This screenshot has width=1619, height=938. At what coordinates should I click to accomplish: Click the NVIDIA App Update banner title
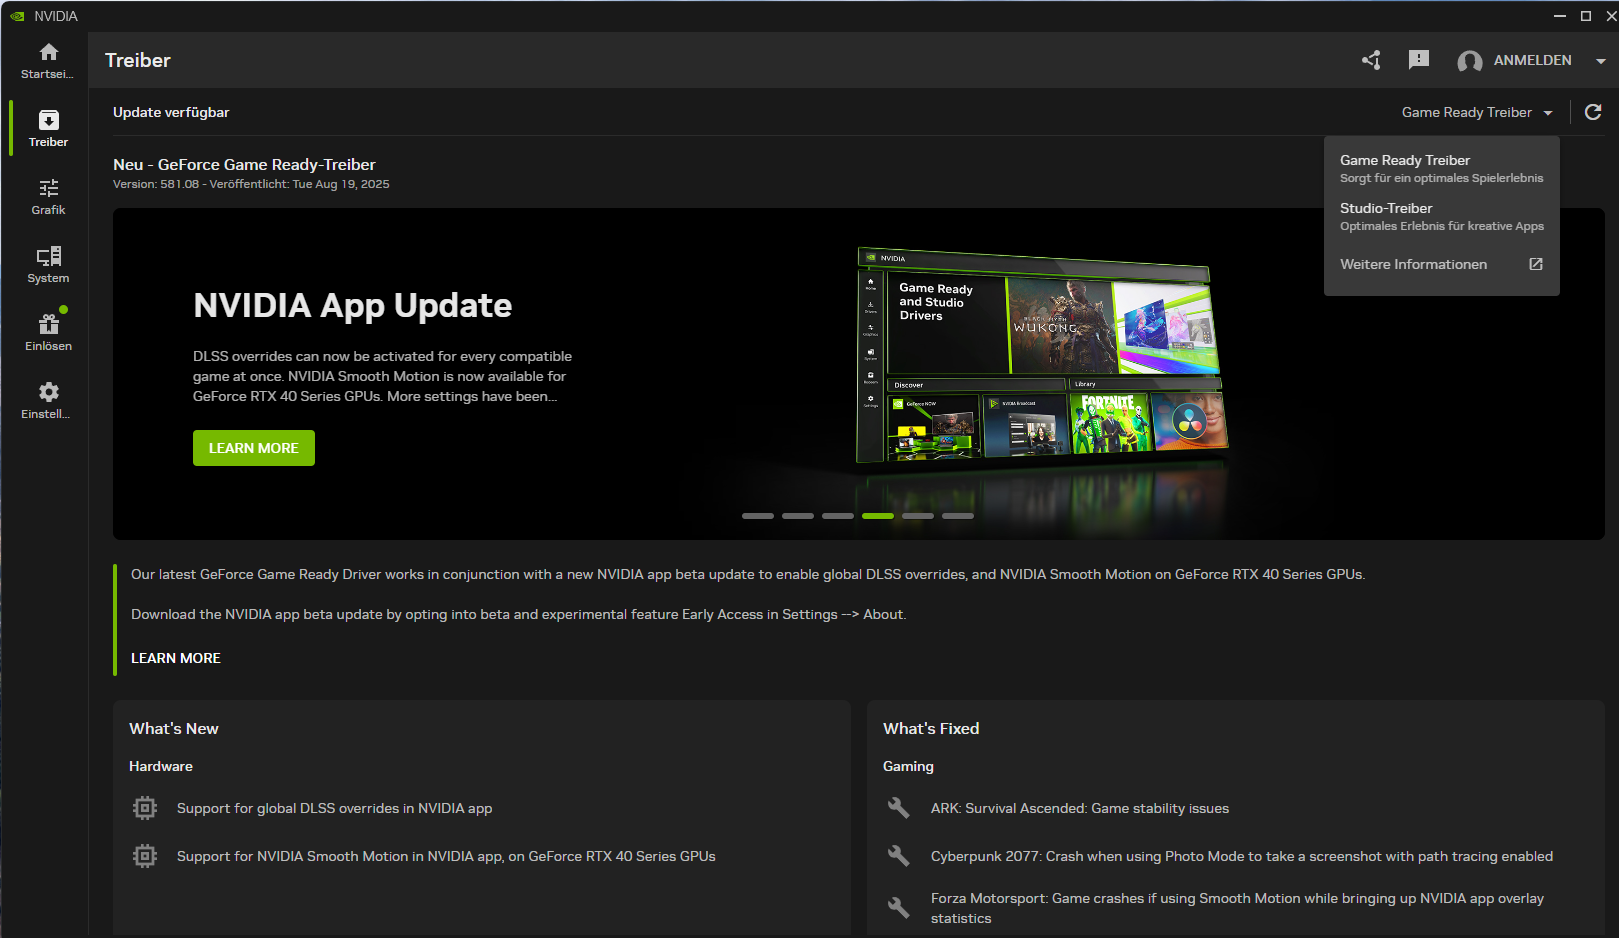[x=352, y=305]
